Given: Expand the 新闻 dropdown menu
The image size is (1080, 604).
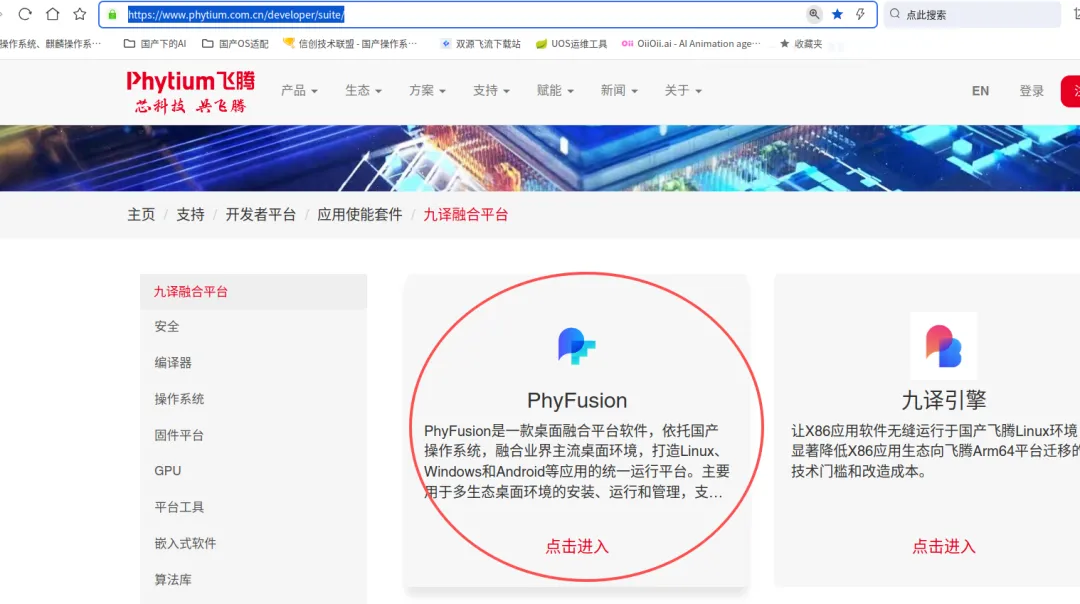Looking at the screenshot, I should [x=619, y=90].
